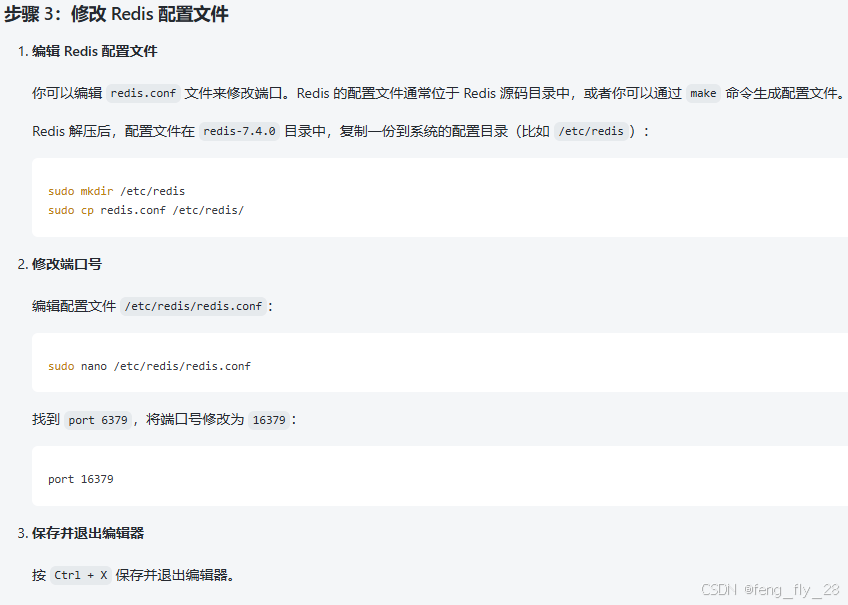
Task: Click the code line "sudo mkdir /etc/redis"
Action: (x=116, y=191)
